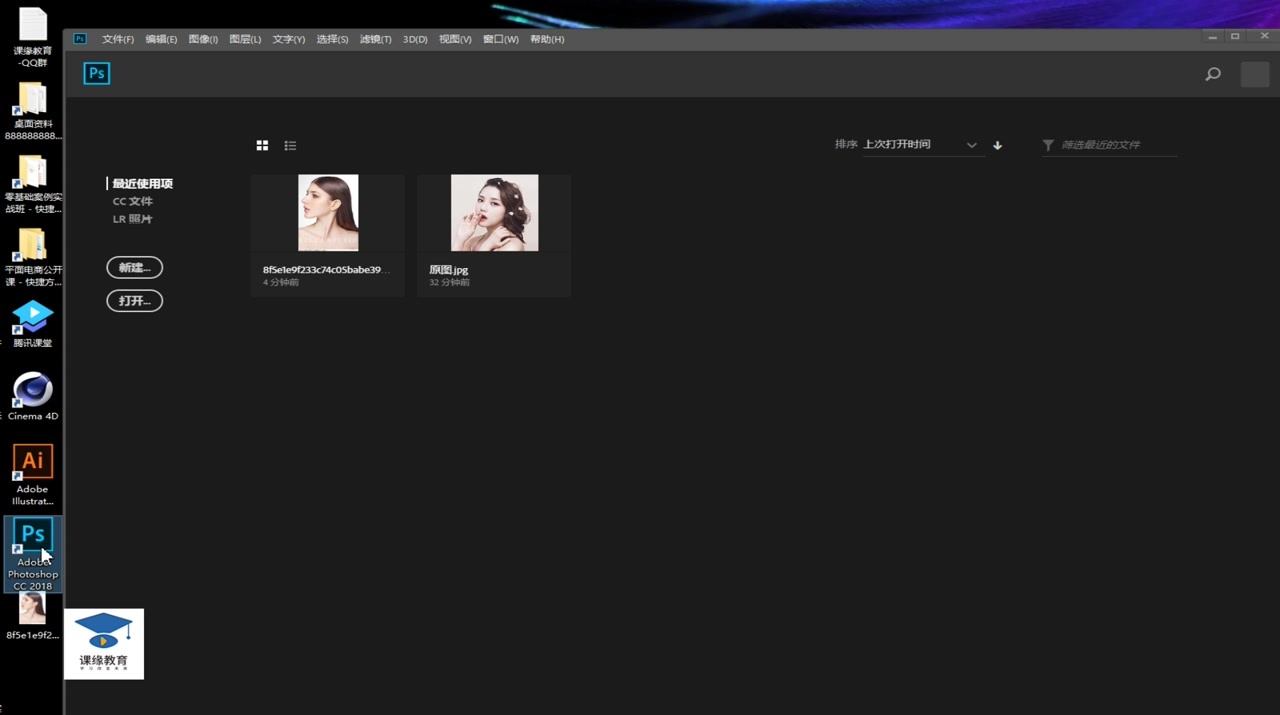Open the 8f5e1e9f233c74c05babe39 recent thumbnail
The width and height of the screenshot is (1280, 715).
[328, 213]
